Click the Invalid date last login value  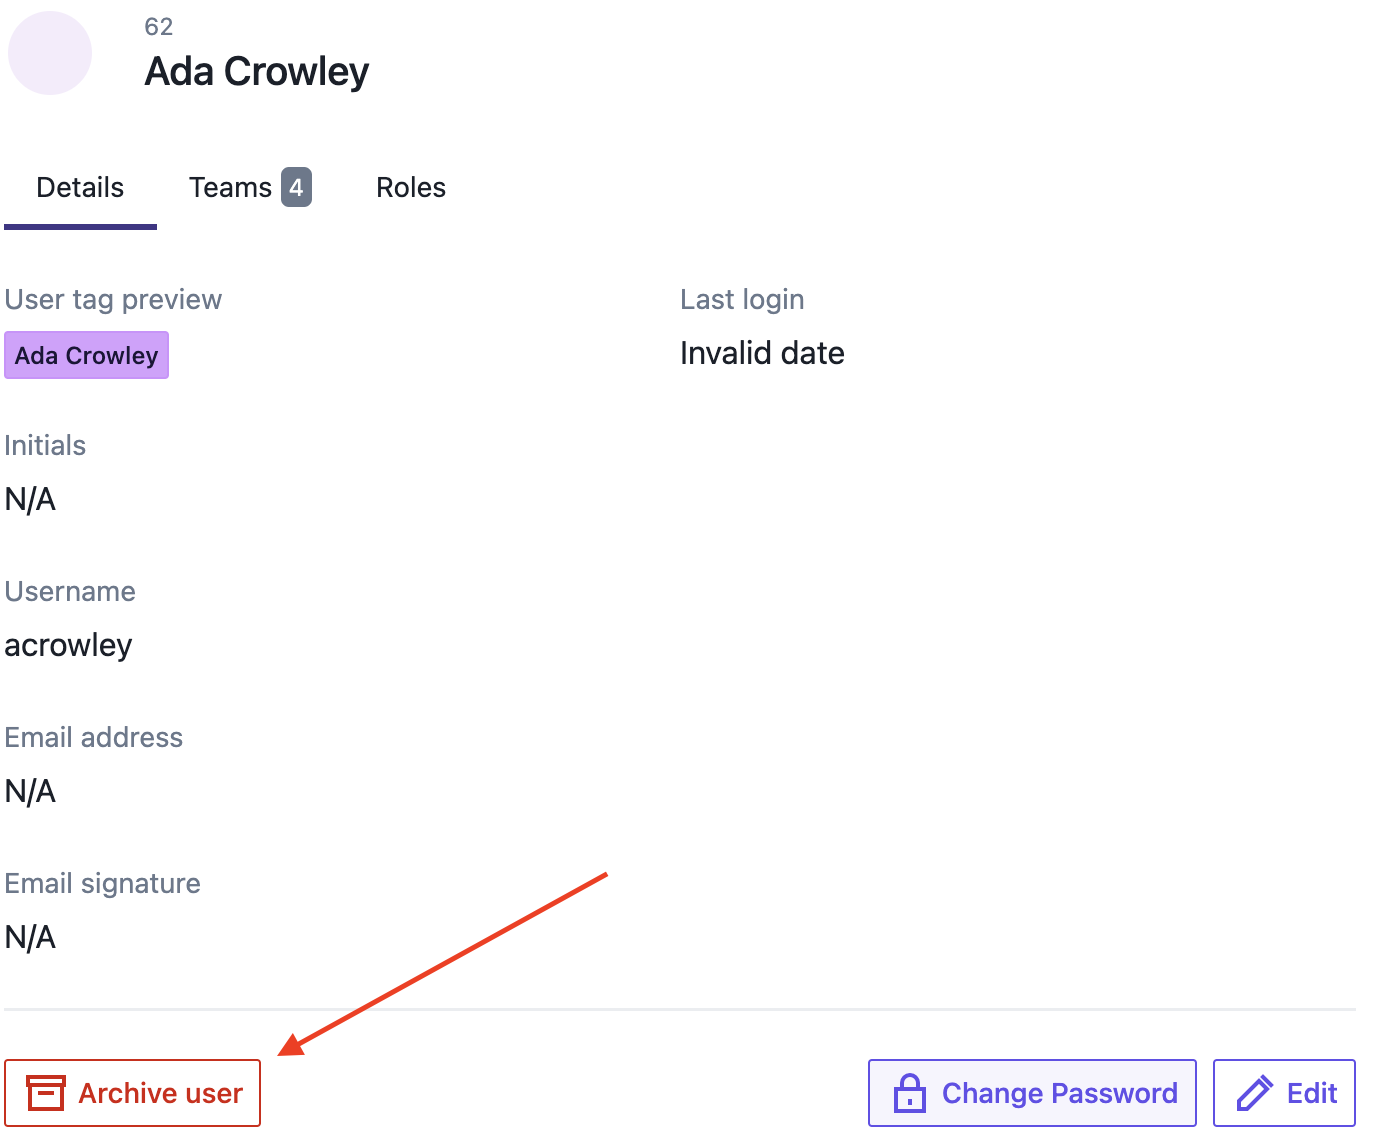[x=762, y=353]
